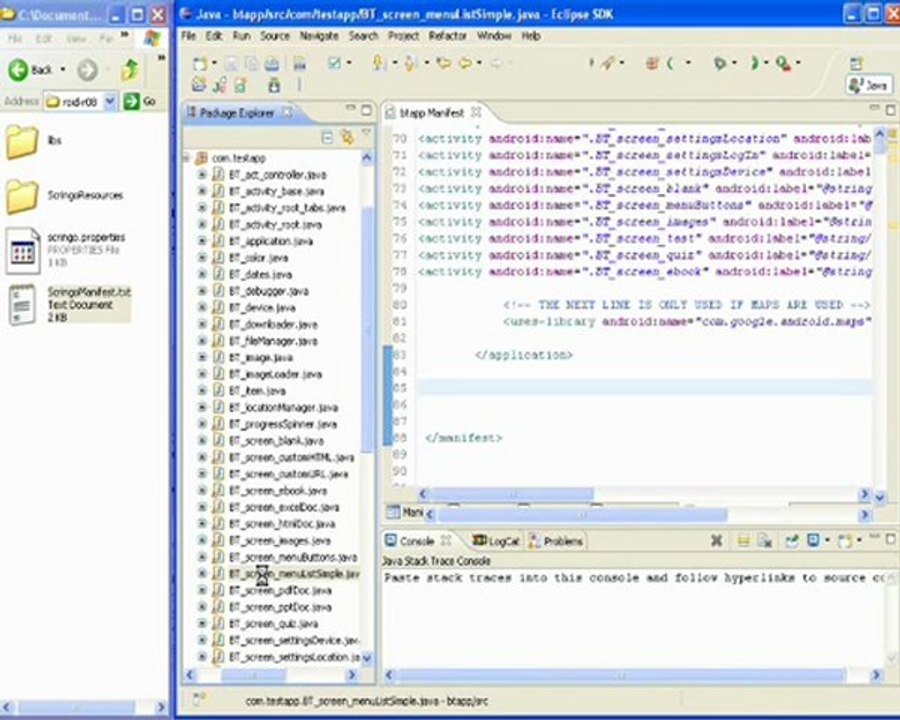Expand BT_application.java in Package Explorer
The height and width of the screenshot is (720, 900).
coord(202,241)
